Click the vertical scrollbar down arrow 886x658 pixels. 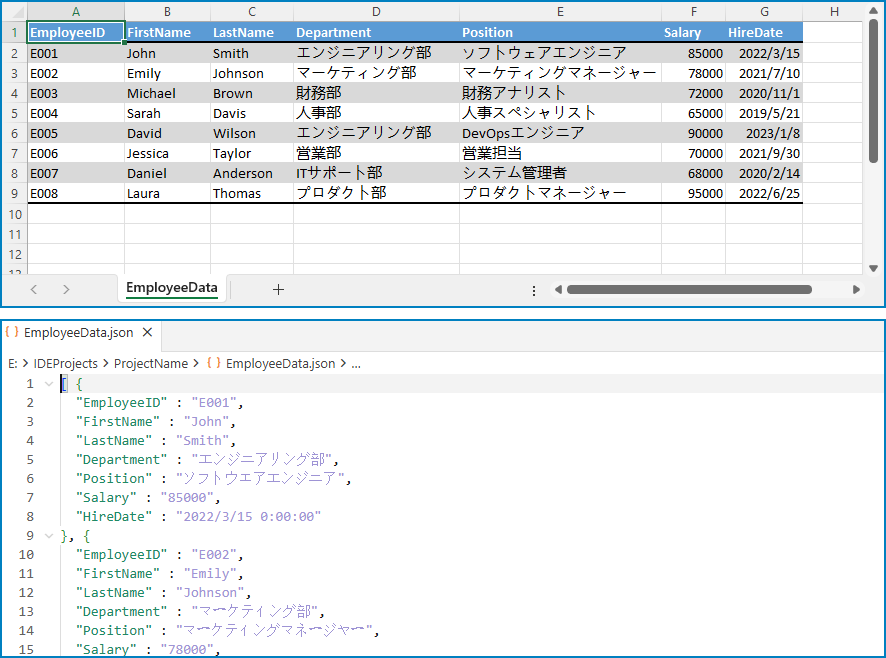[874, 269]
